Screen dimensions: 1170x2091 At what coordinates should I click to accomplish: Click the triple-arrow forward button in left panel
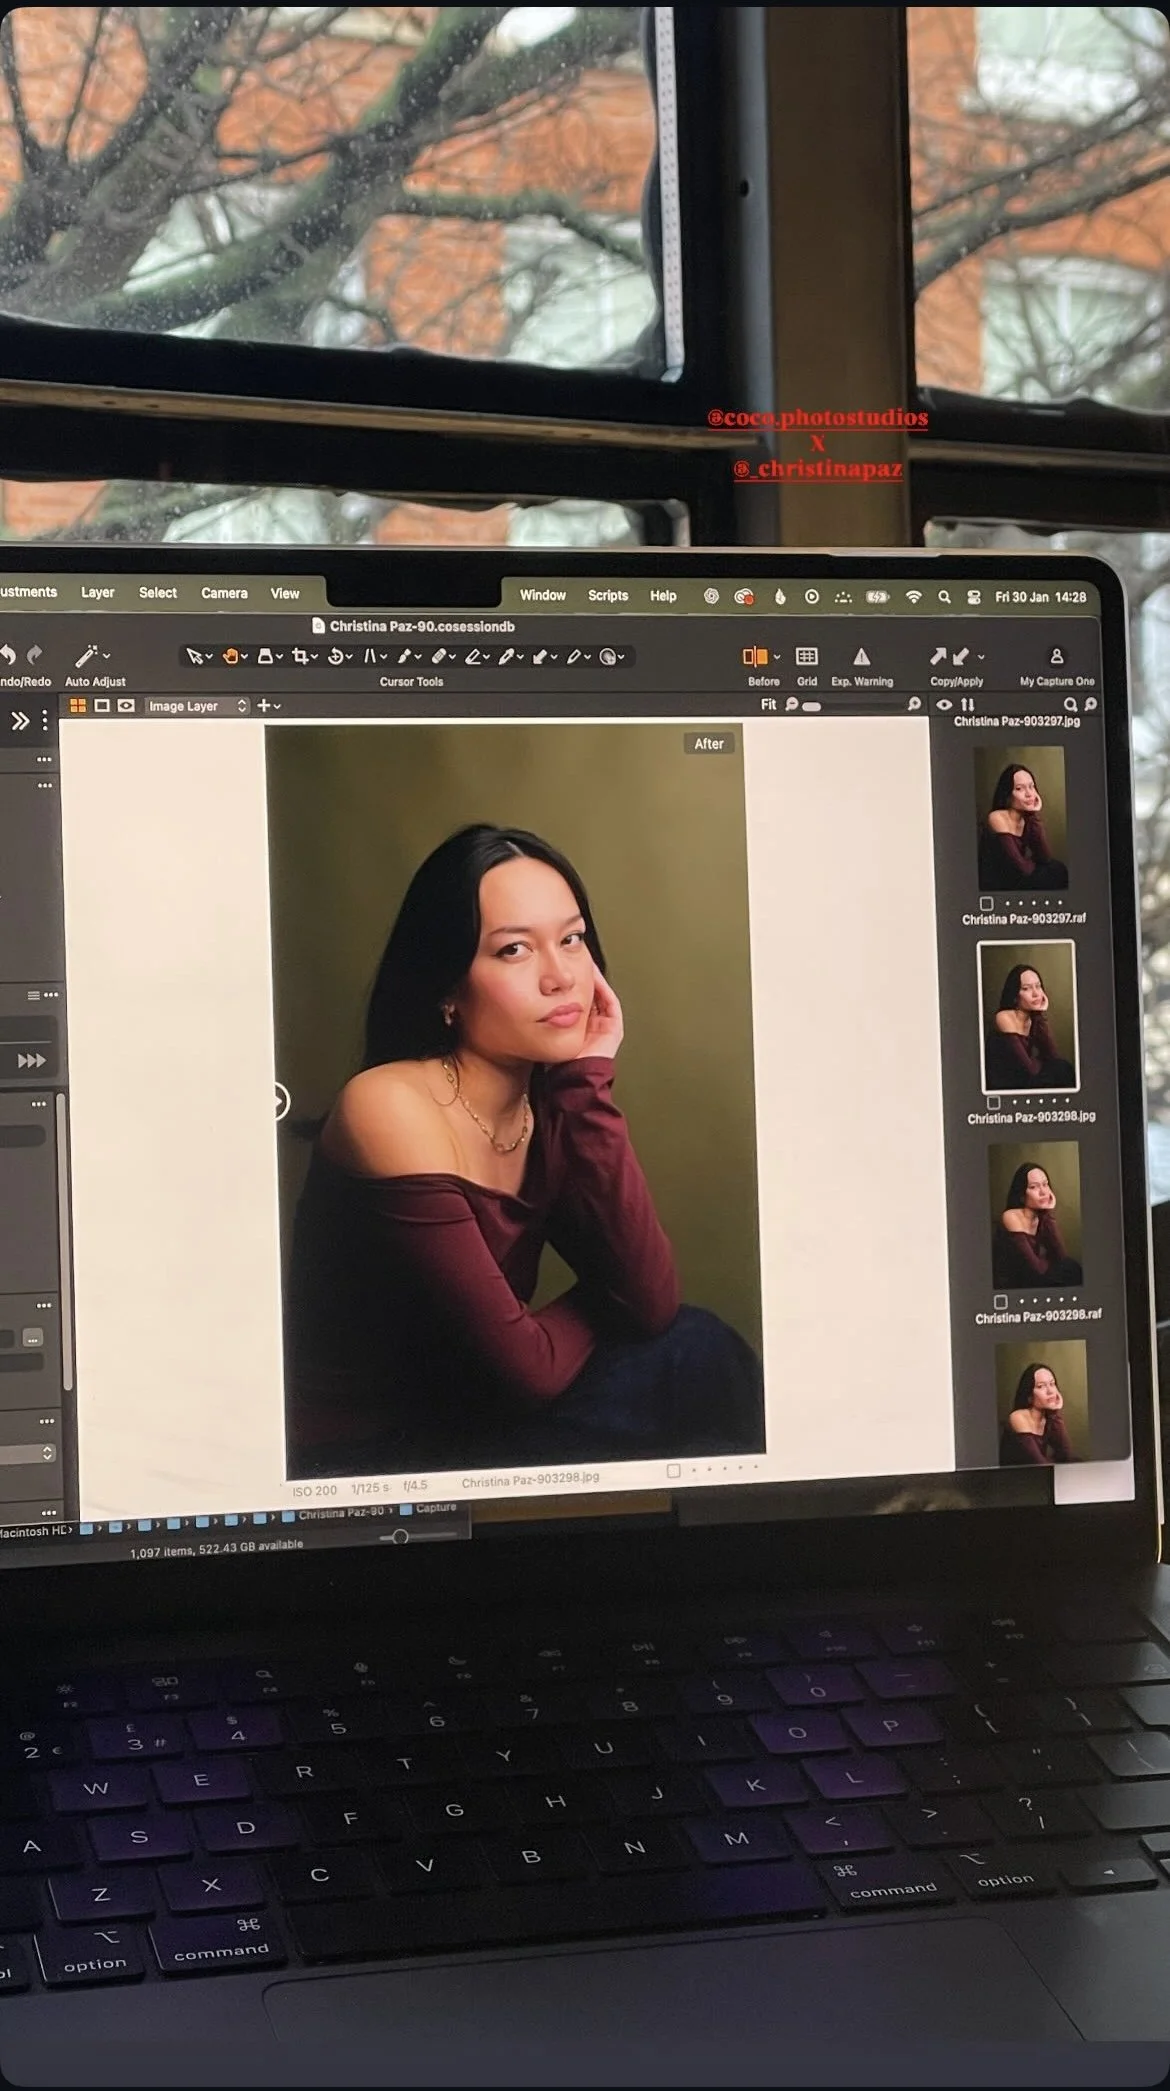click(x=31, y=1061)
